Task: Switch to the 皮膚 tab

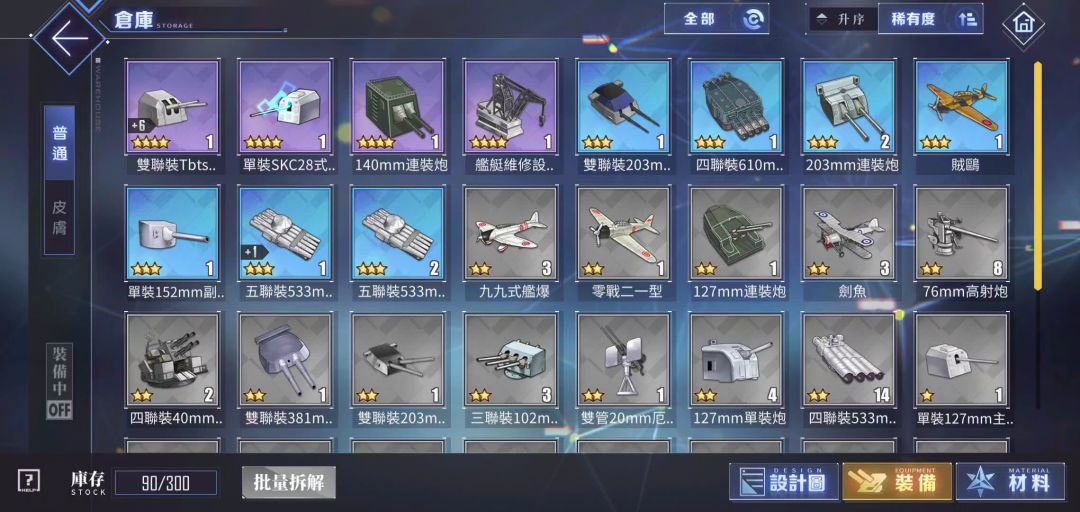Action: click(60, 218)
